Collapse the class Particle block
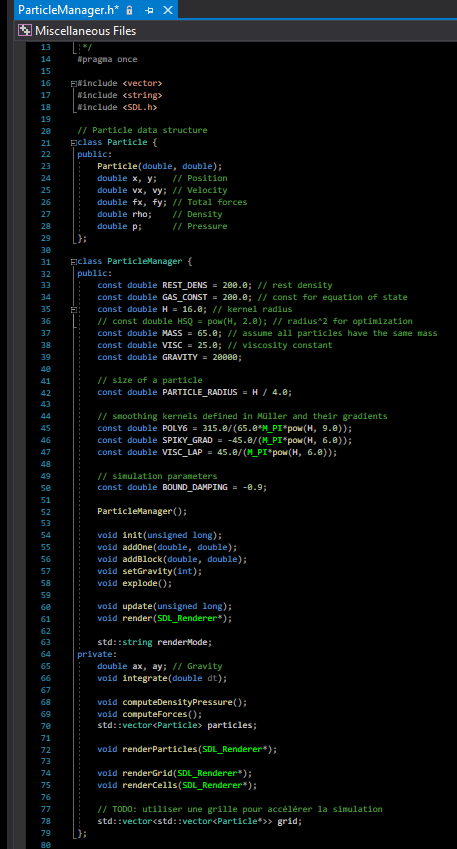 click(x=73, y=143)
